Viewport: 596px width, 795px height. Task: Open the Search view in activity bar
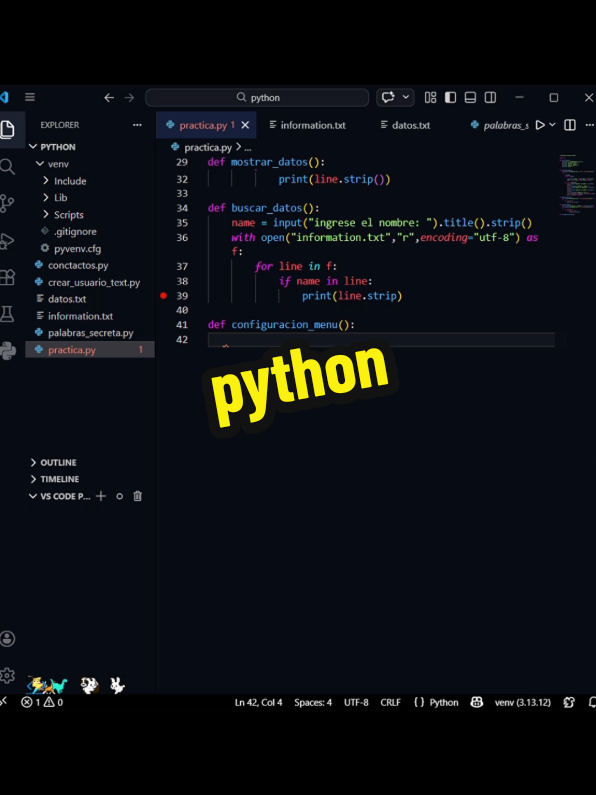pos(7,166)
